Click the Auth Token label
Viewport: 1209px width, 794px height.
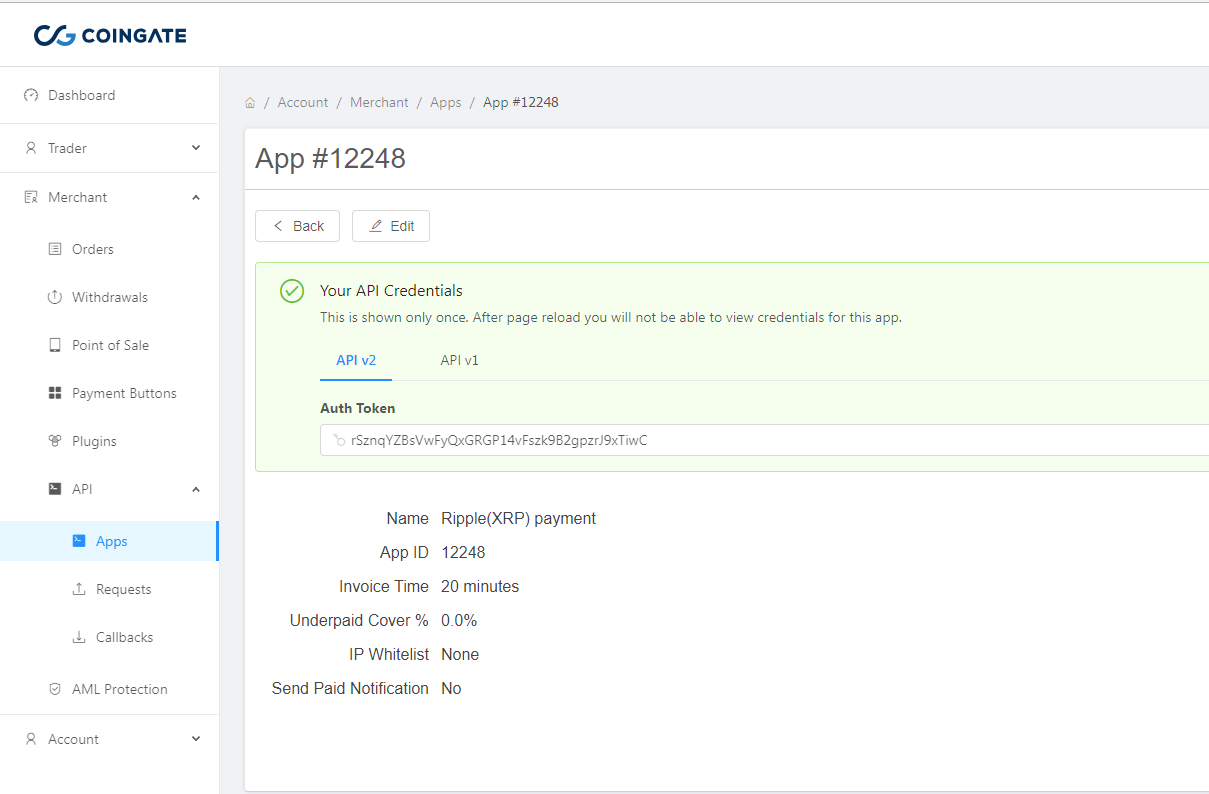pos(357,408)
